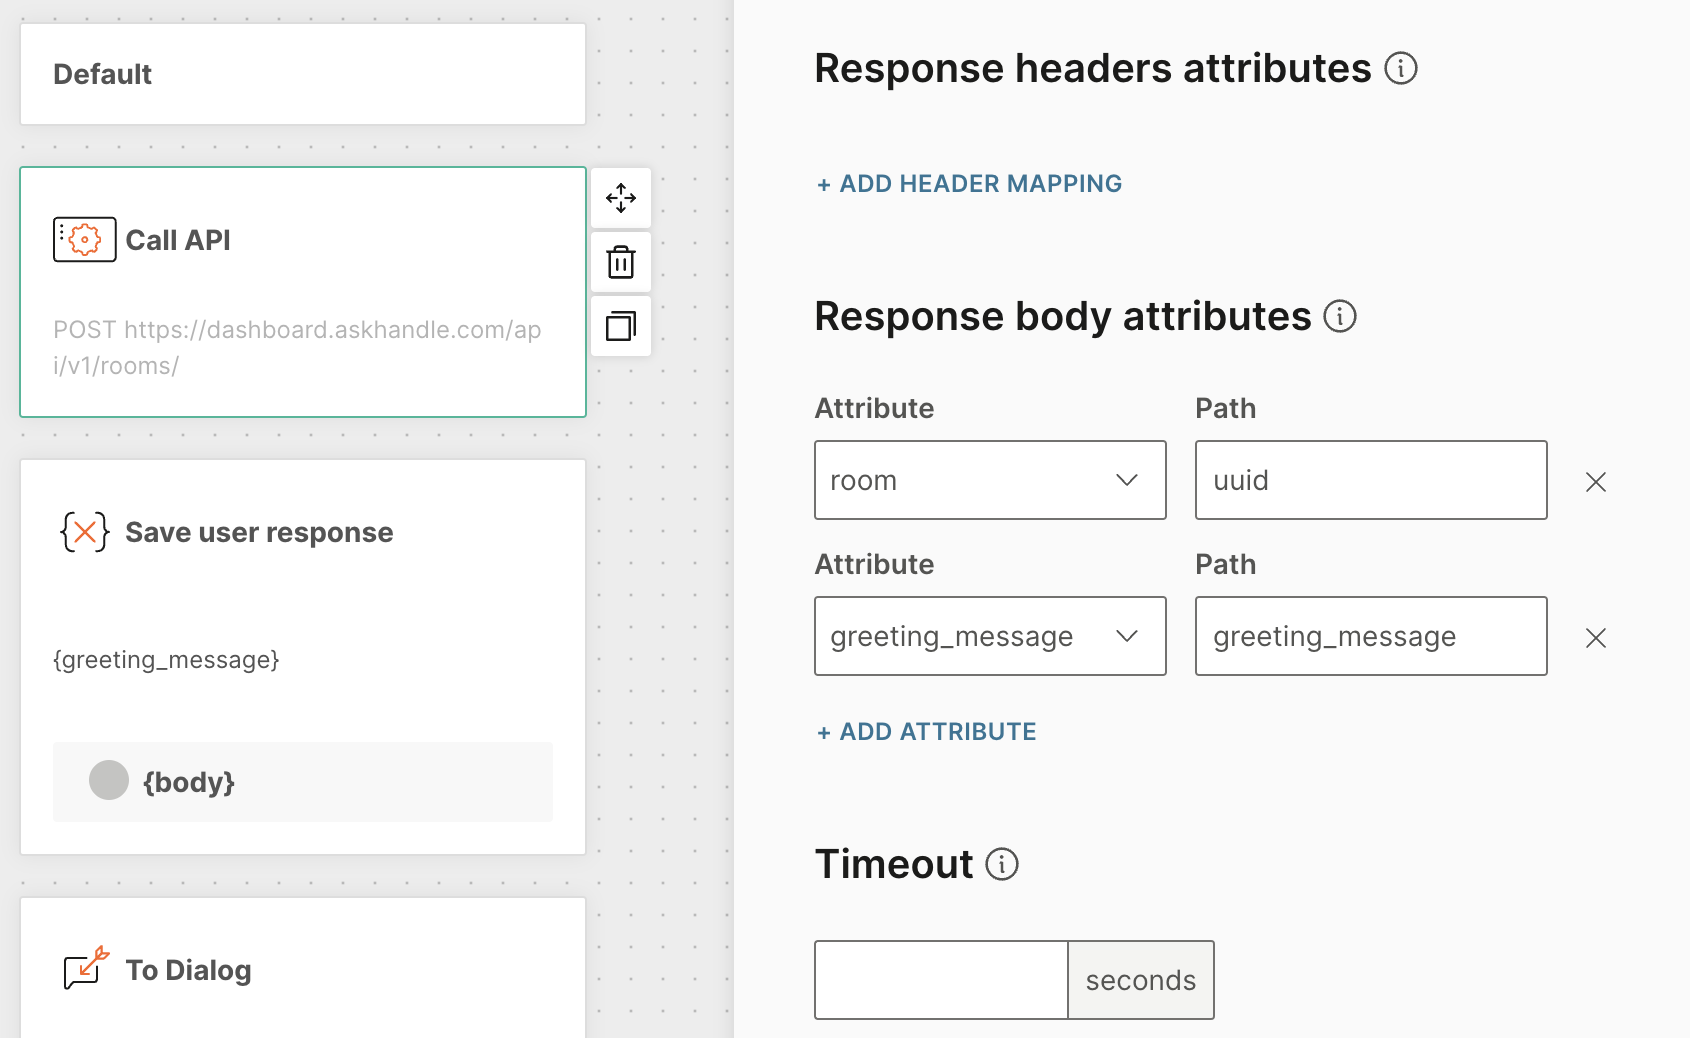This screenshot has width=1690, height=1038.
Task: Focus the uuid path input field
Action: point(1370,480)
